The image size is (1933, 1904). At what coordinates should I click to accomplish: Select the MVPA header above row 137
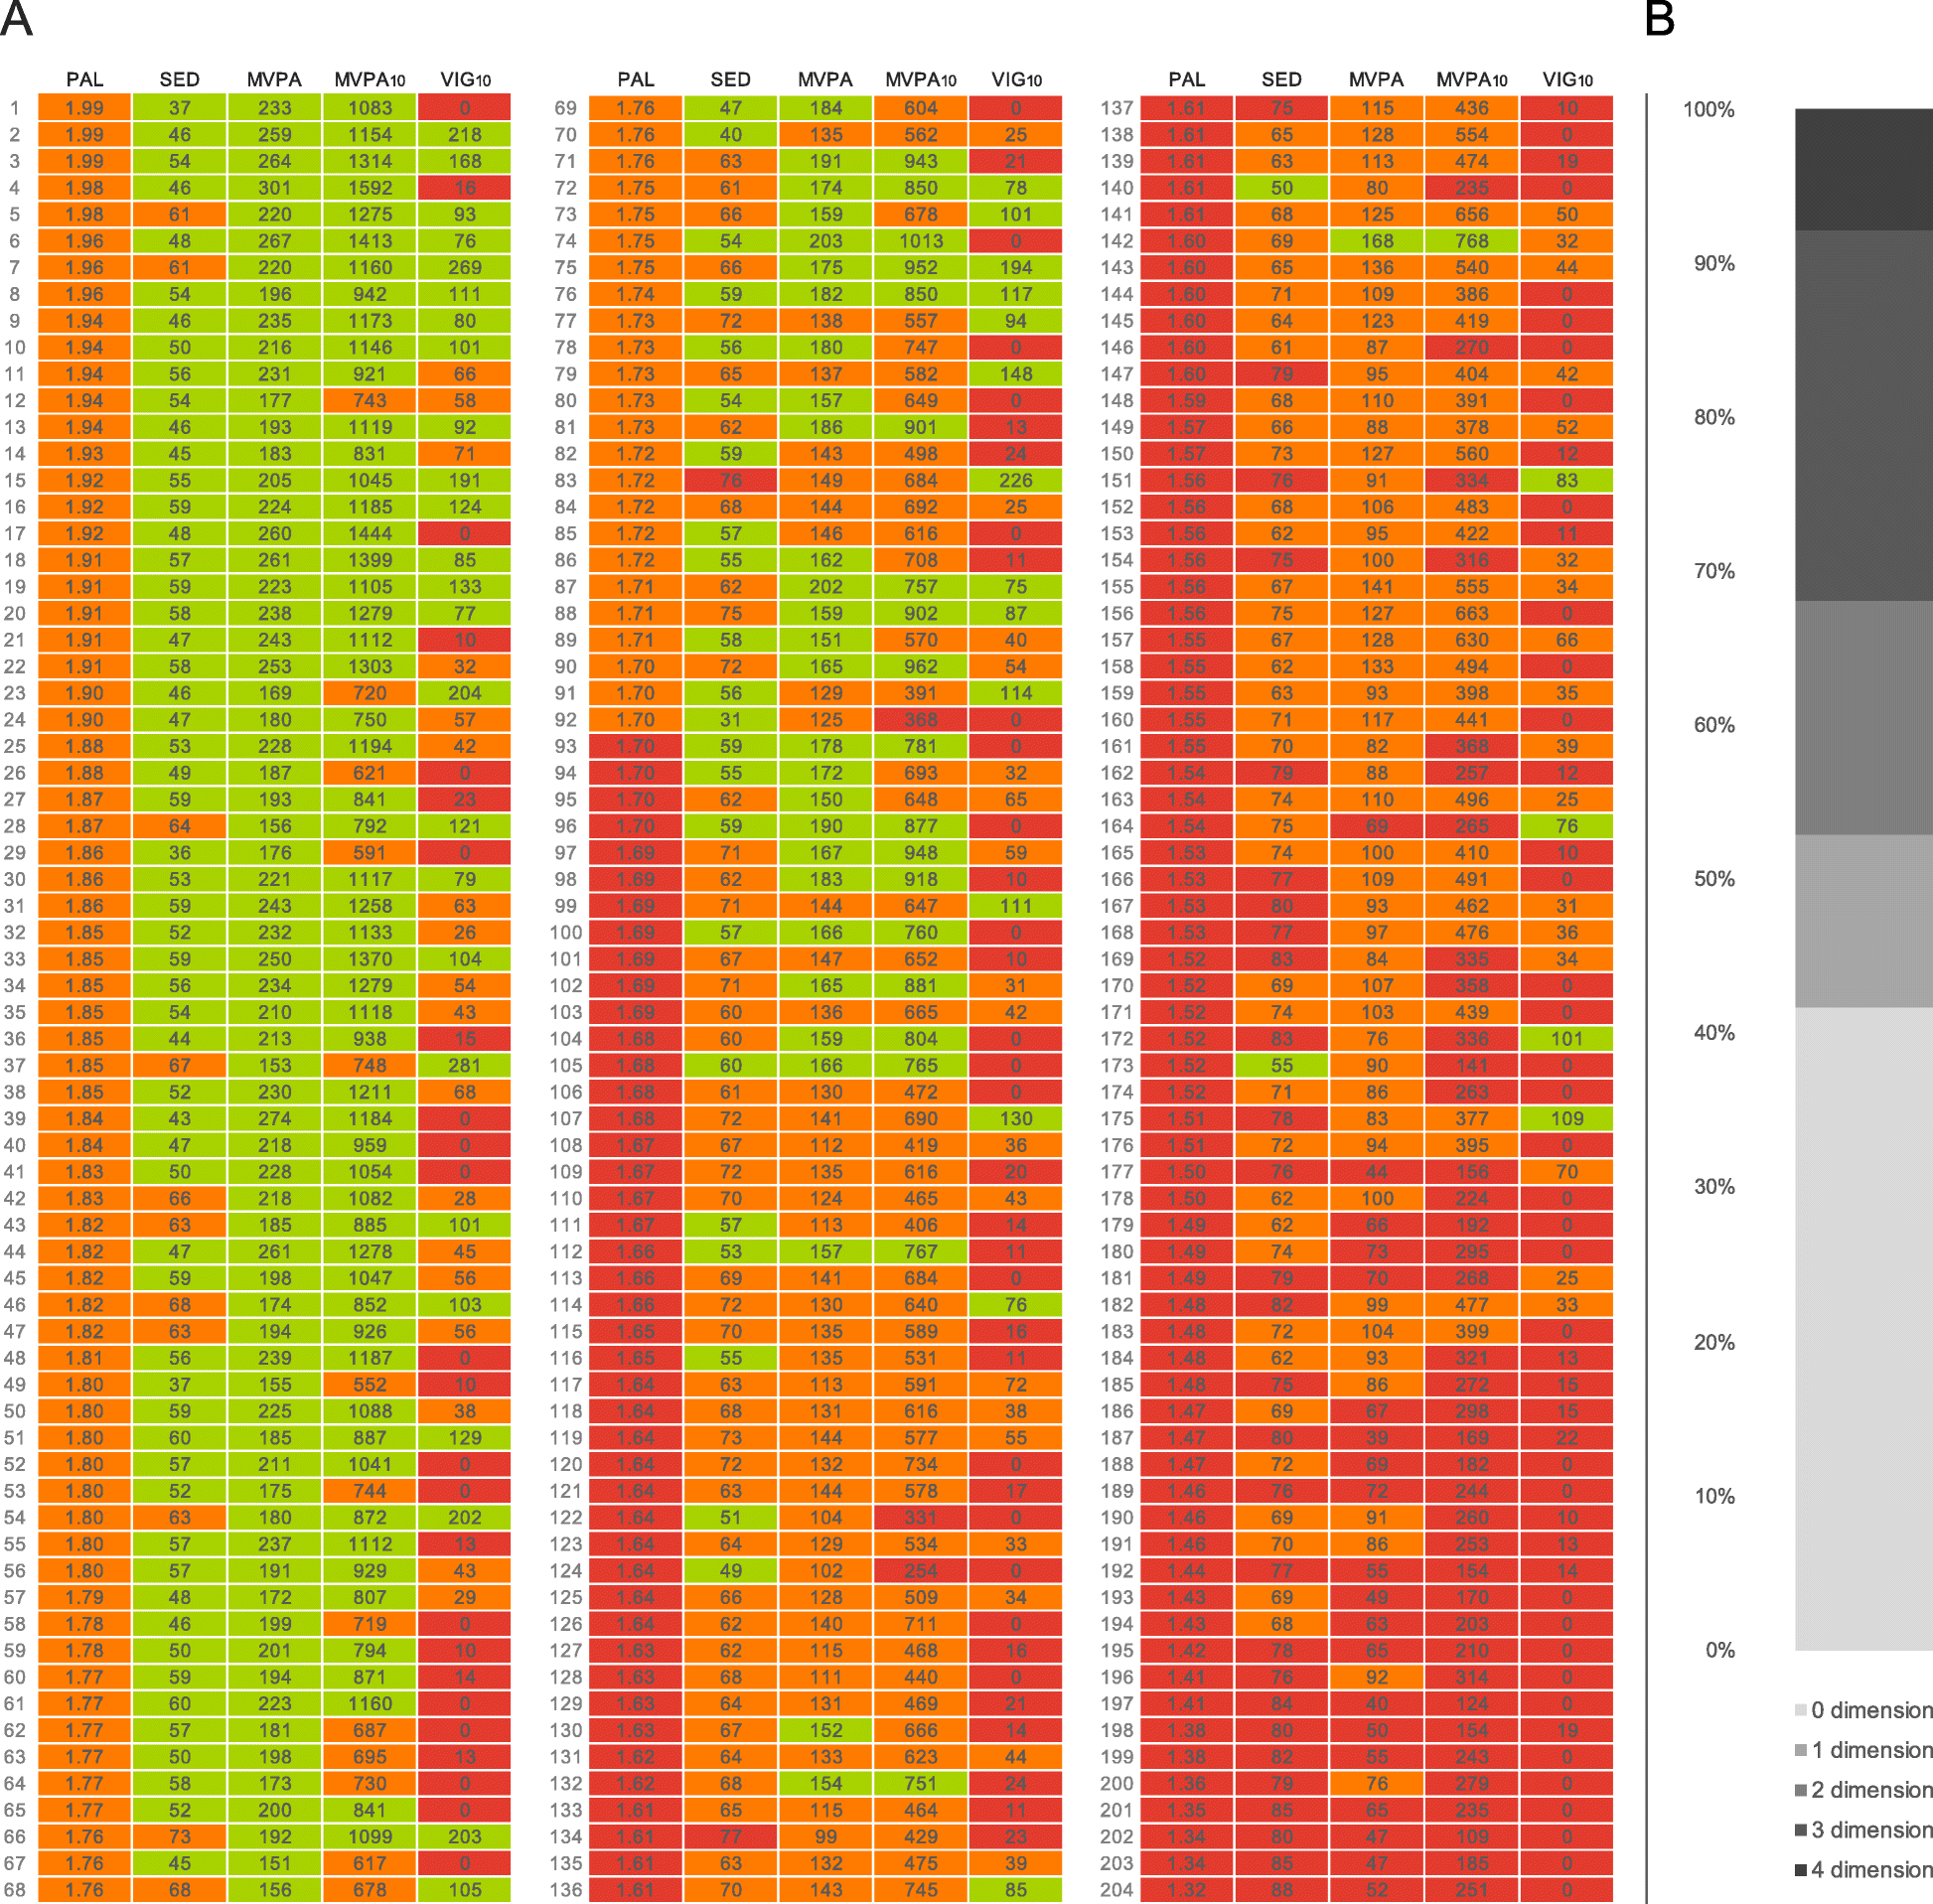(1376, 80)
